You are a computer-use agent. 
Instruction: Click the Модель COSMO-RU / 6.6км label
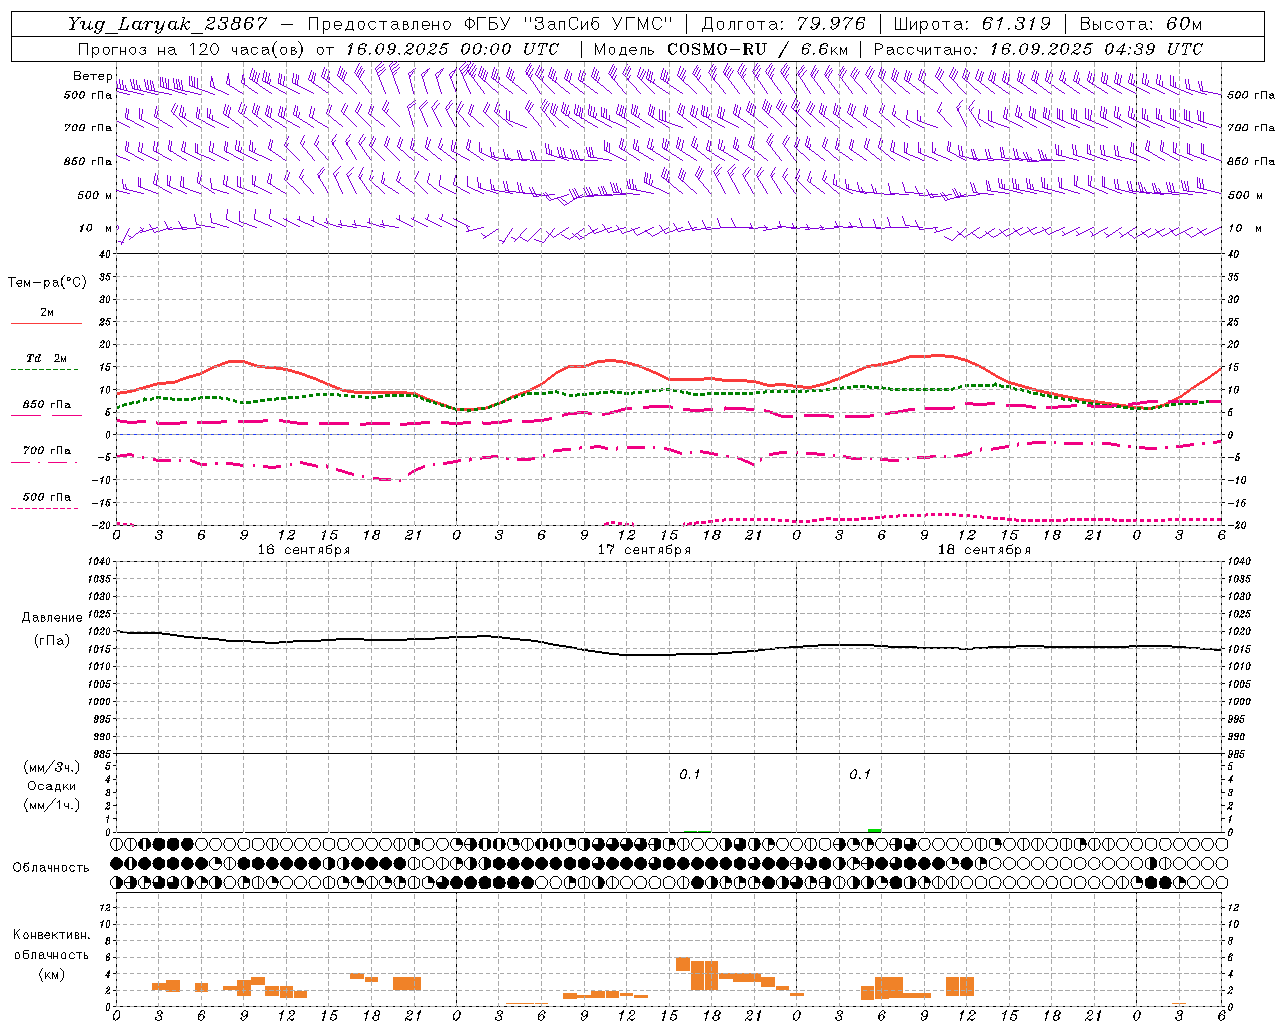[721, 49]
